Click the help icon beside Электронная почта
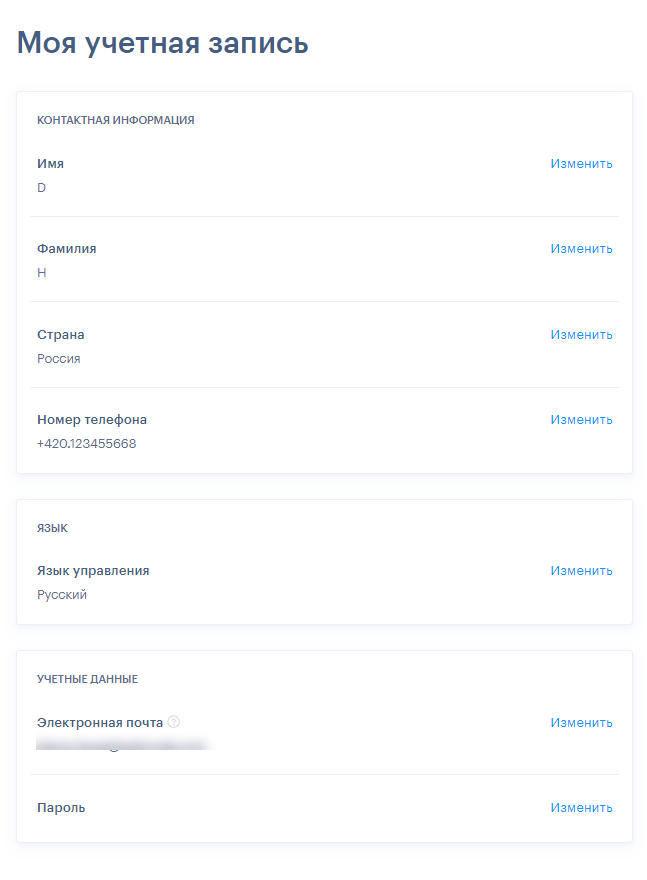The width and height of the screenshot is (647, 880). tap(174, 722)
